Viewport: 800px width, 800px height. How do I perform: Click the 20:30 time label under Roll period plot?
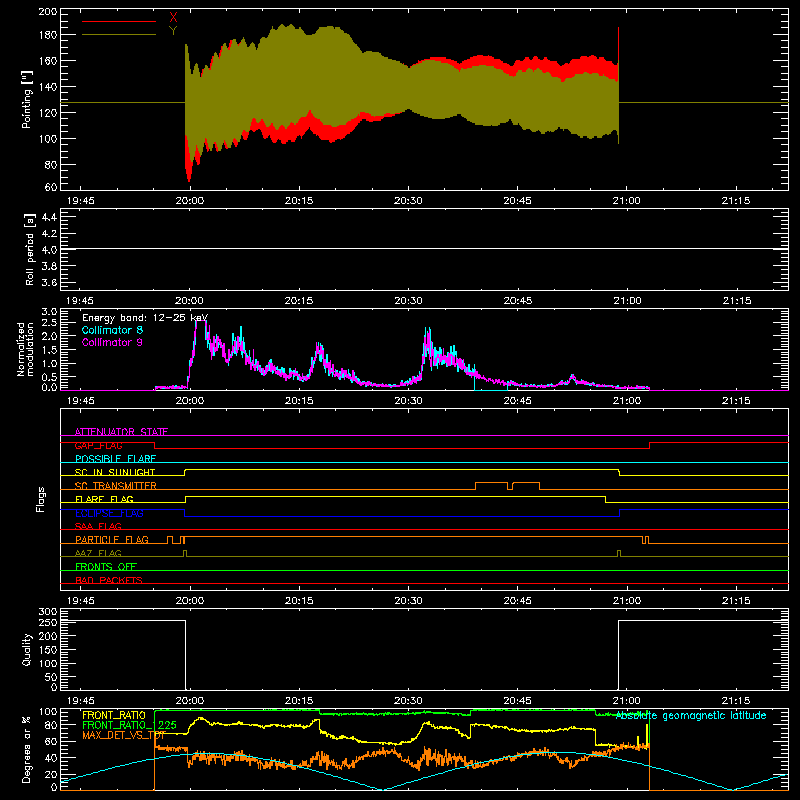pyautogui.click(x=408, y=301)
